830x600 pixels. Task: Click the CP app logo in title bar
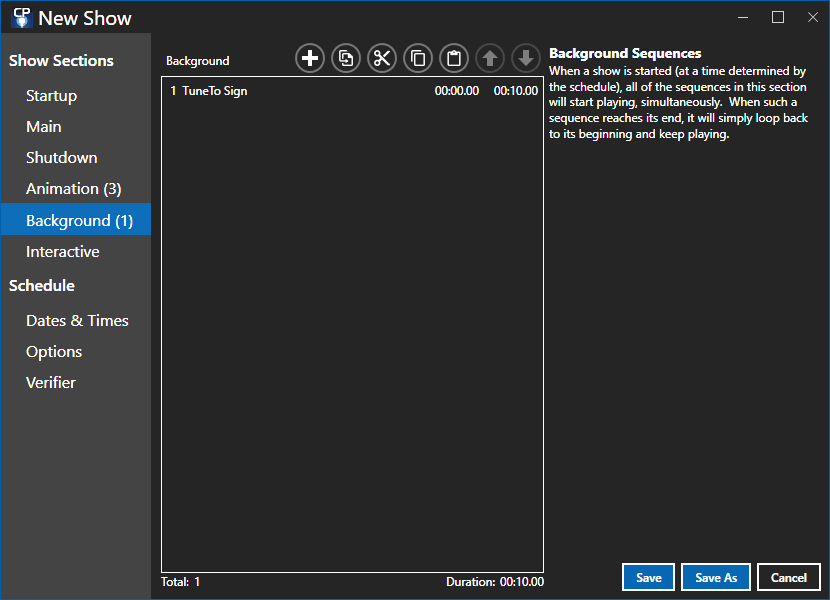[x=22, y=18]
